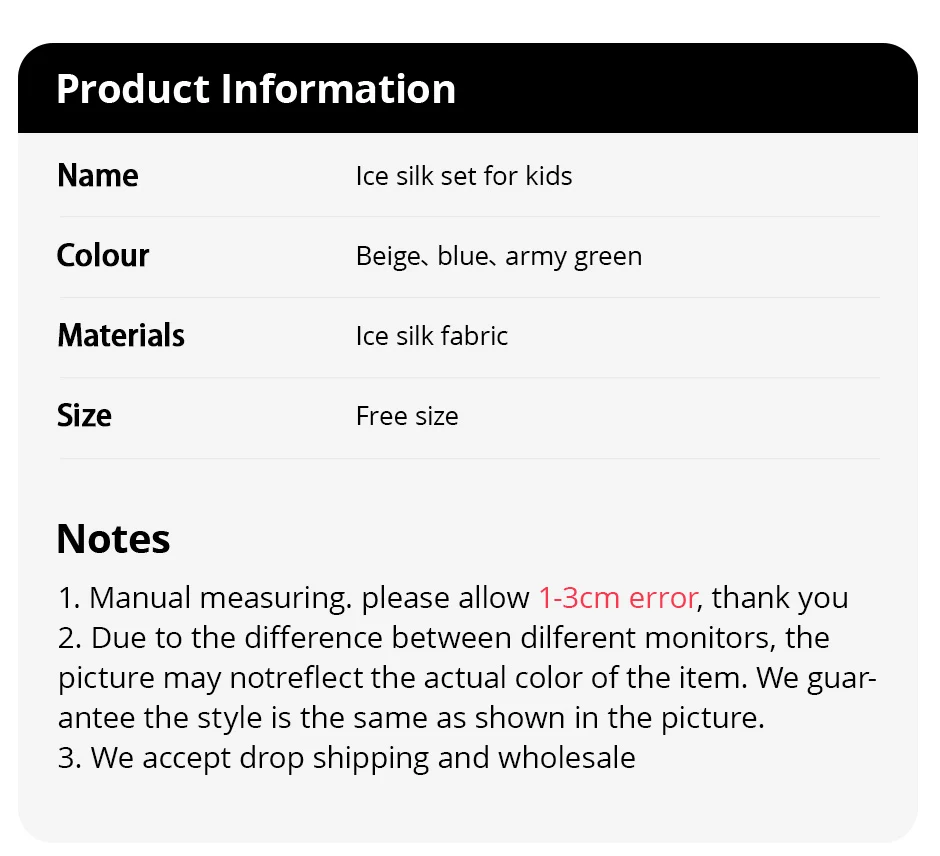
Task: Click the Name row label
Action: [98, 176]
